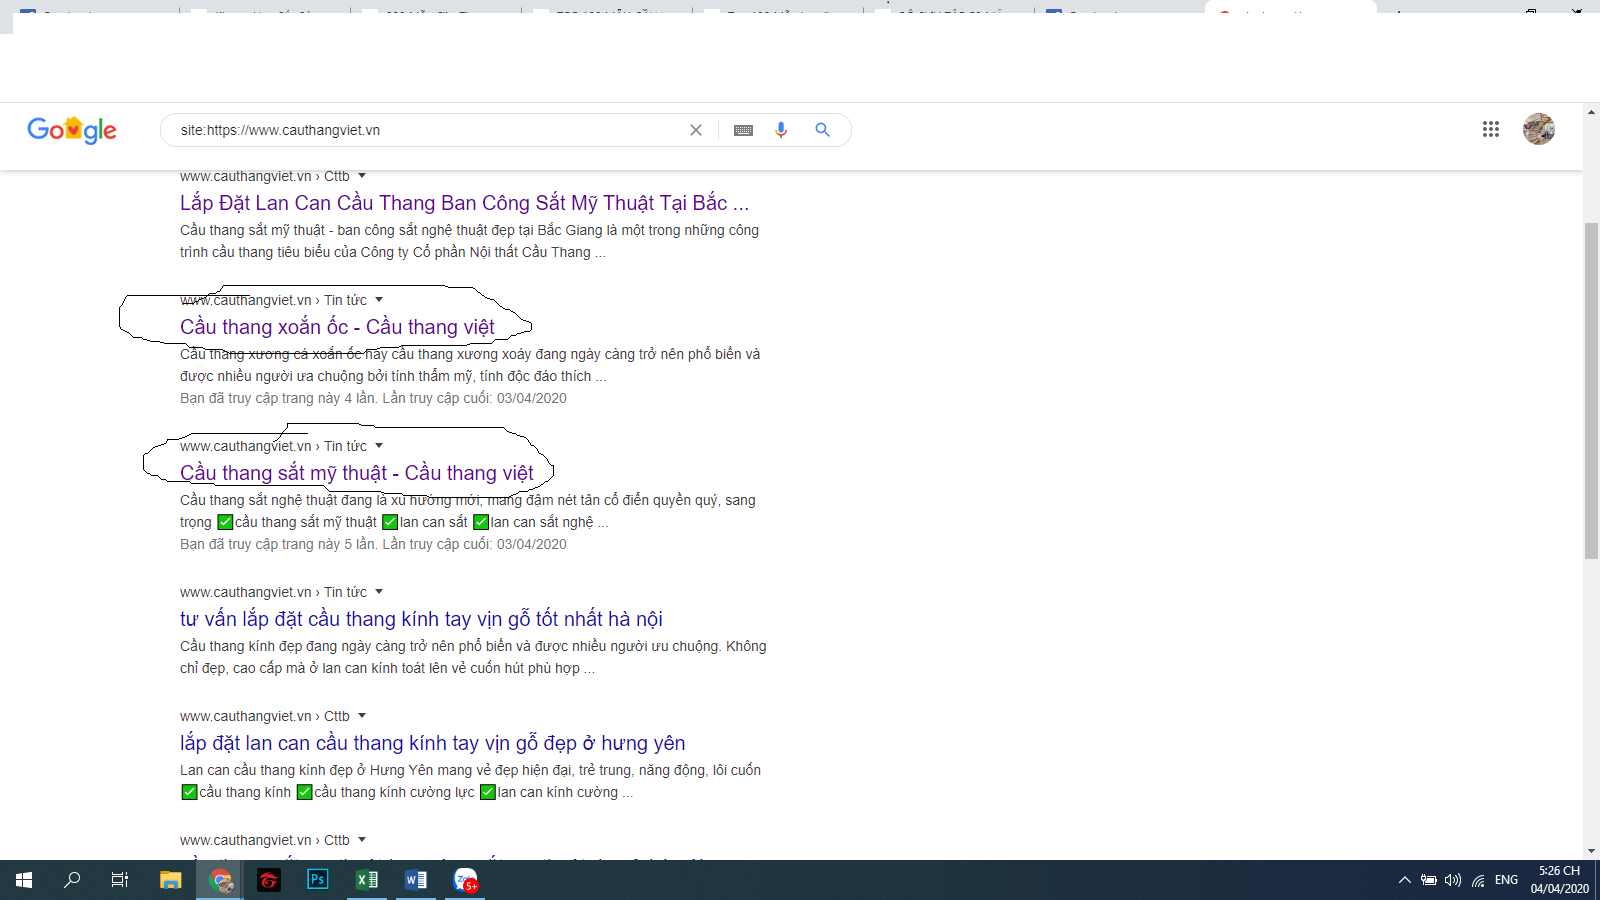Open 'lắp đặt lan can cầu thang kính' hưng yên
This screenshot has height=900, width=1600.
tap(432, 743)
